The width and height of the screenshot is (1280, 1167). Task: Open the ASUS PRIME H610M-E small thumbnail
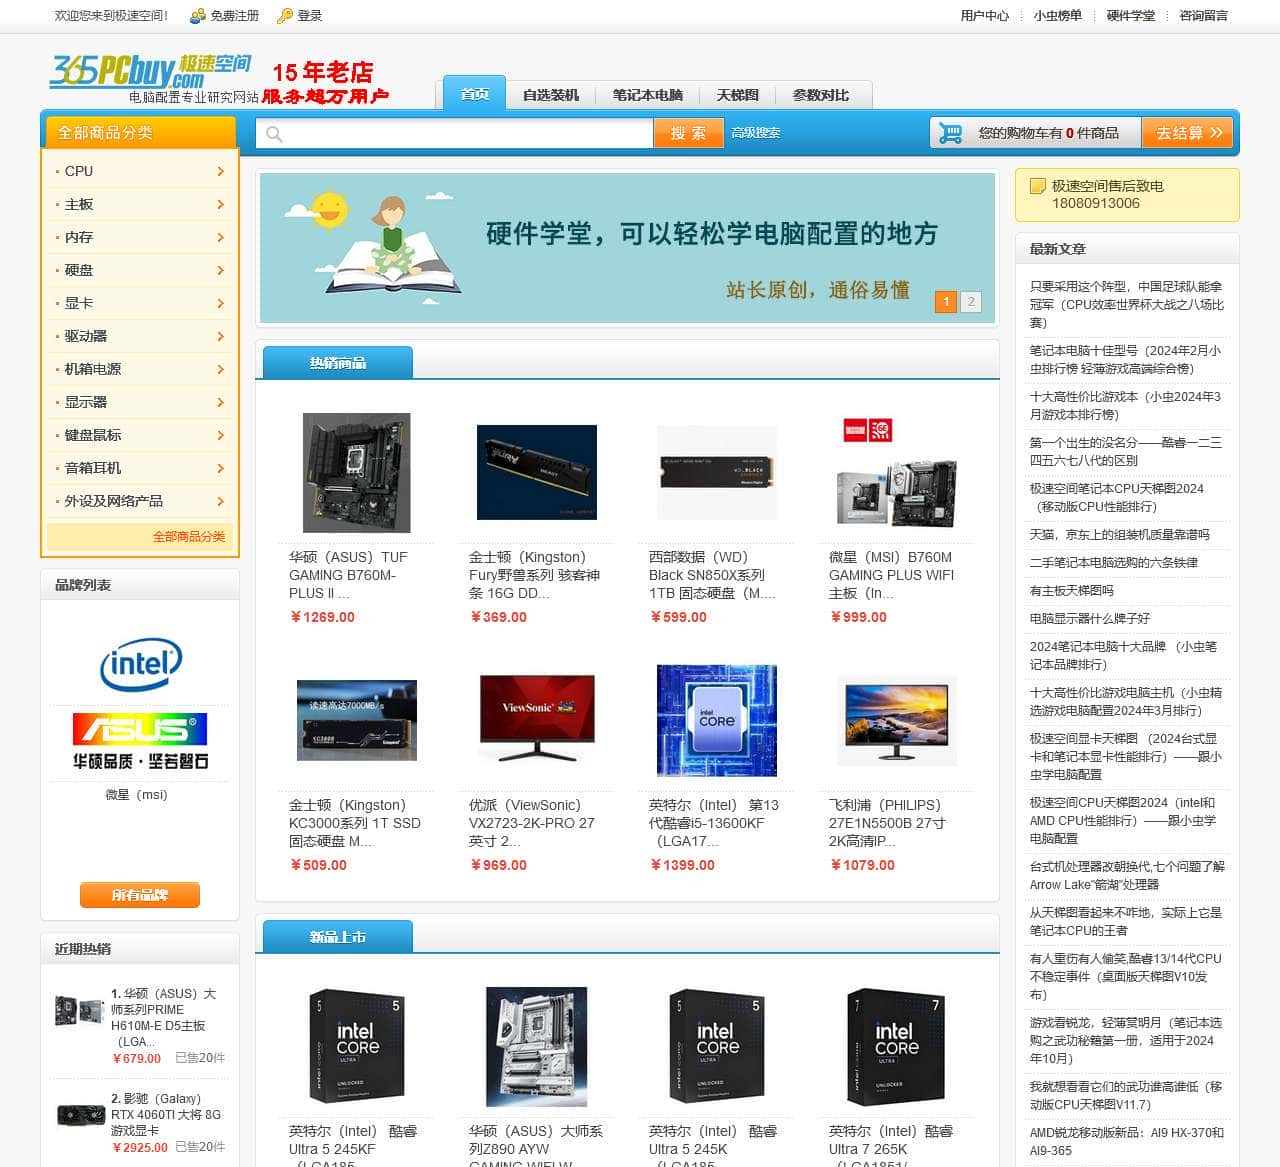(x=79, y=1009)
